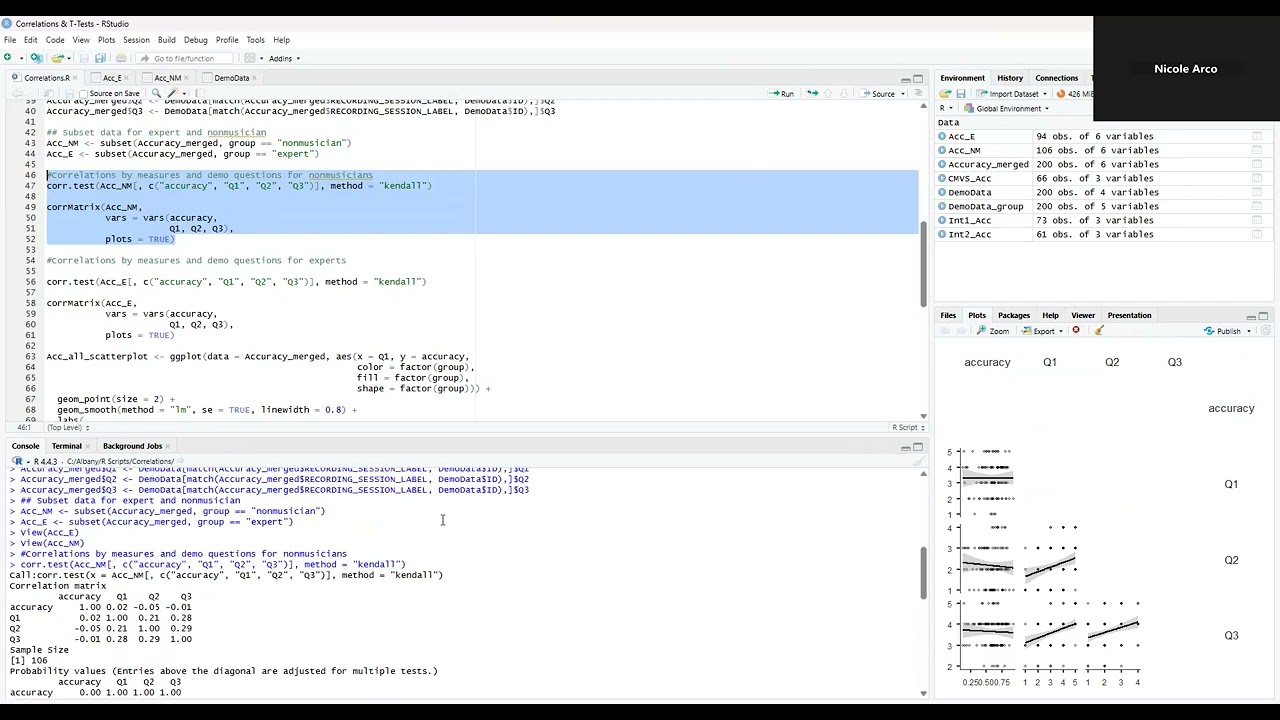
Task: Open the Profile menu
Action: pos(227,40)
